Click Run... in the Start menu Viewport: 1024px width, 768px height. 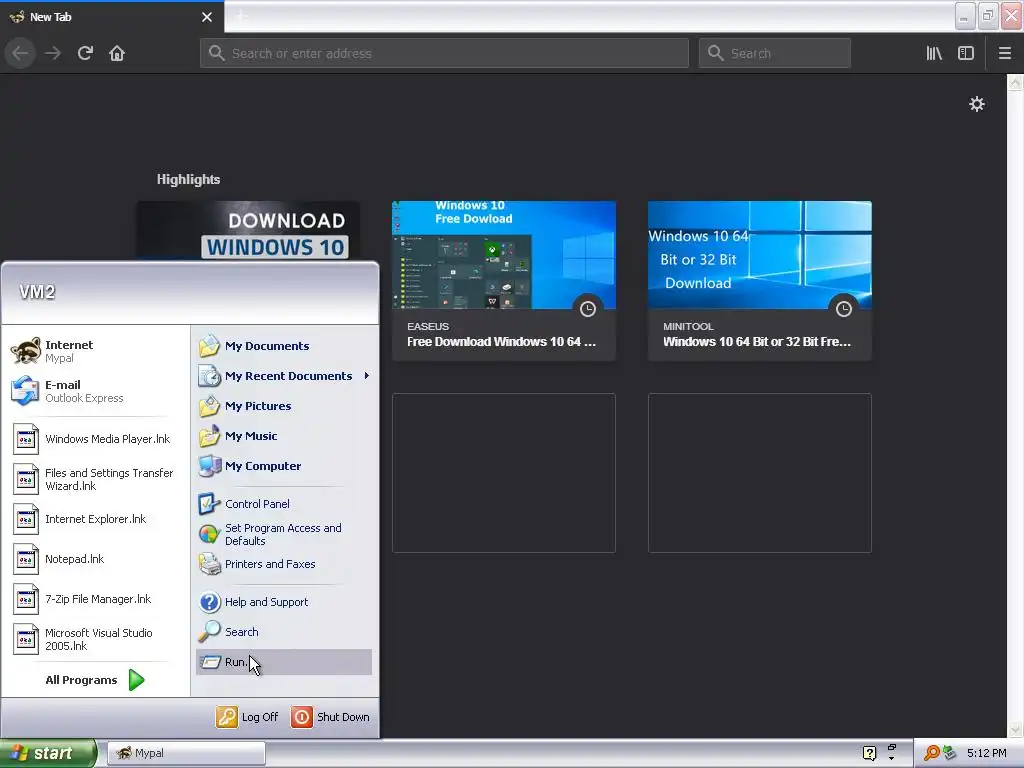pos(284,662)
